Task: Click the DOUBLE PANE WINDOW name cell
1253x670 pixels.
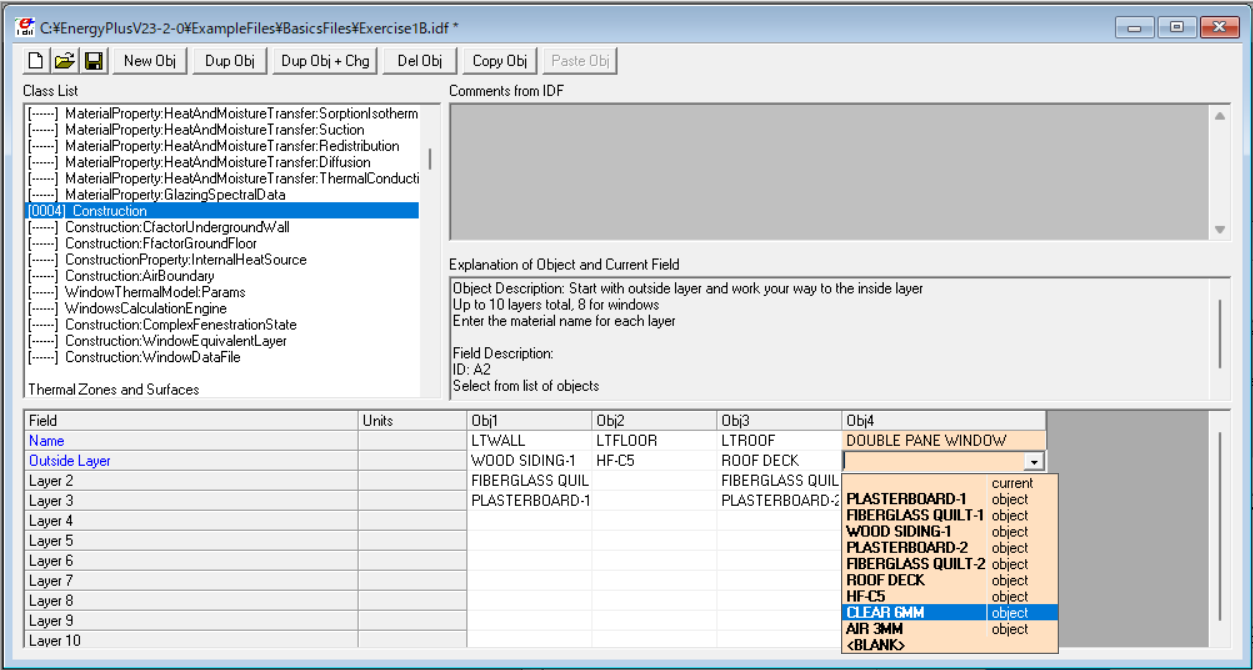Action: 944,440
